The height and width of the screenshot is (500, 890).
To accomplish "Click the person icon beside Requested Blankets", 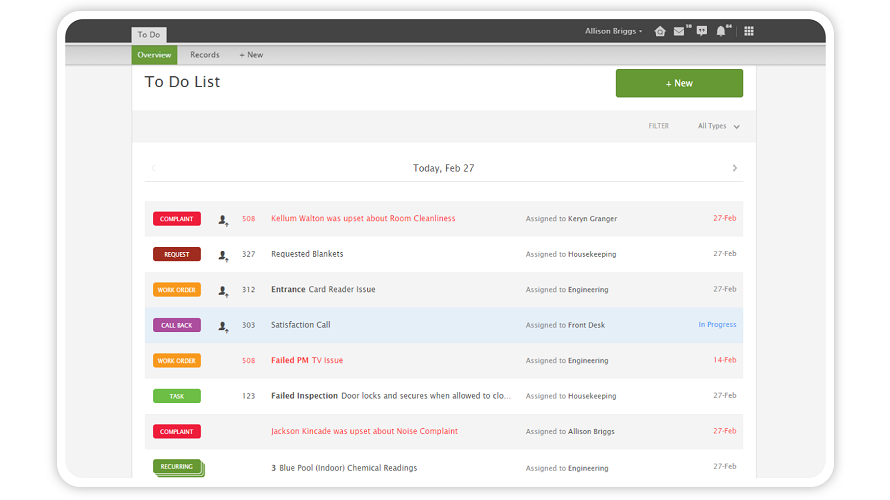I will pos(223,255).
